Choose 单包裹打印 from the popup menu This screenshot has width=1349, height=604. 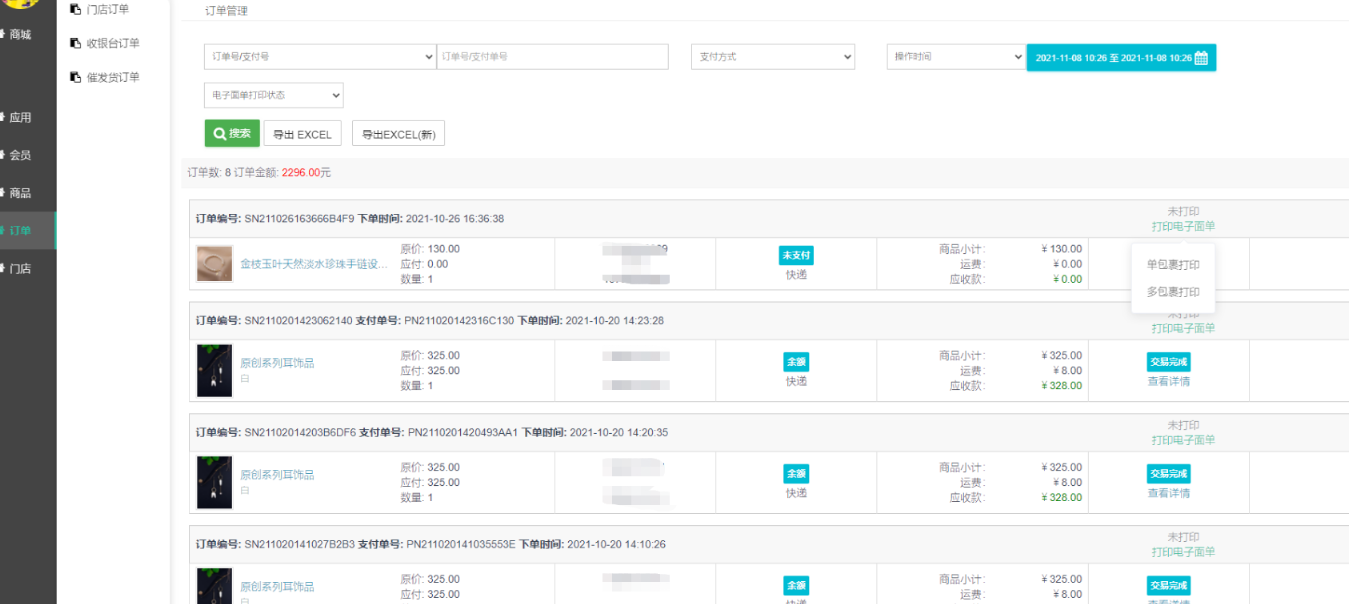(x=1173, y=265)
